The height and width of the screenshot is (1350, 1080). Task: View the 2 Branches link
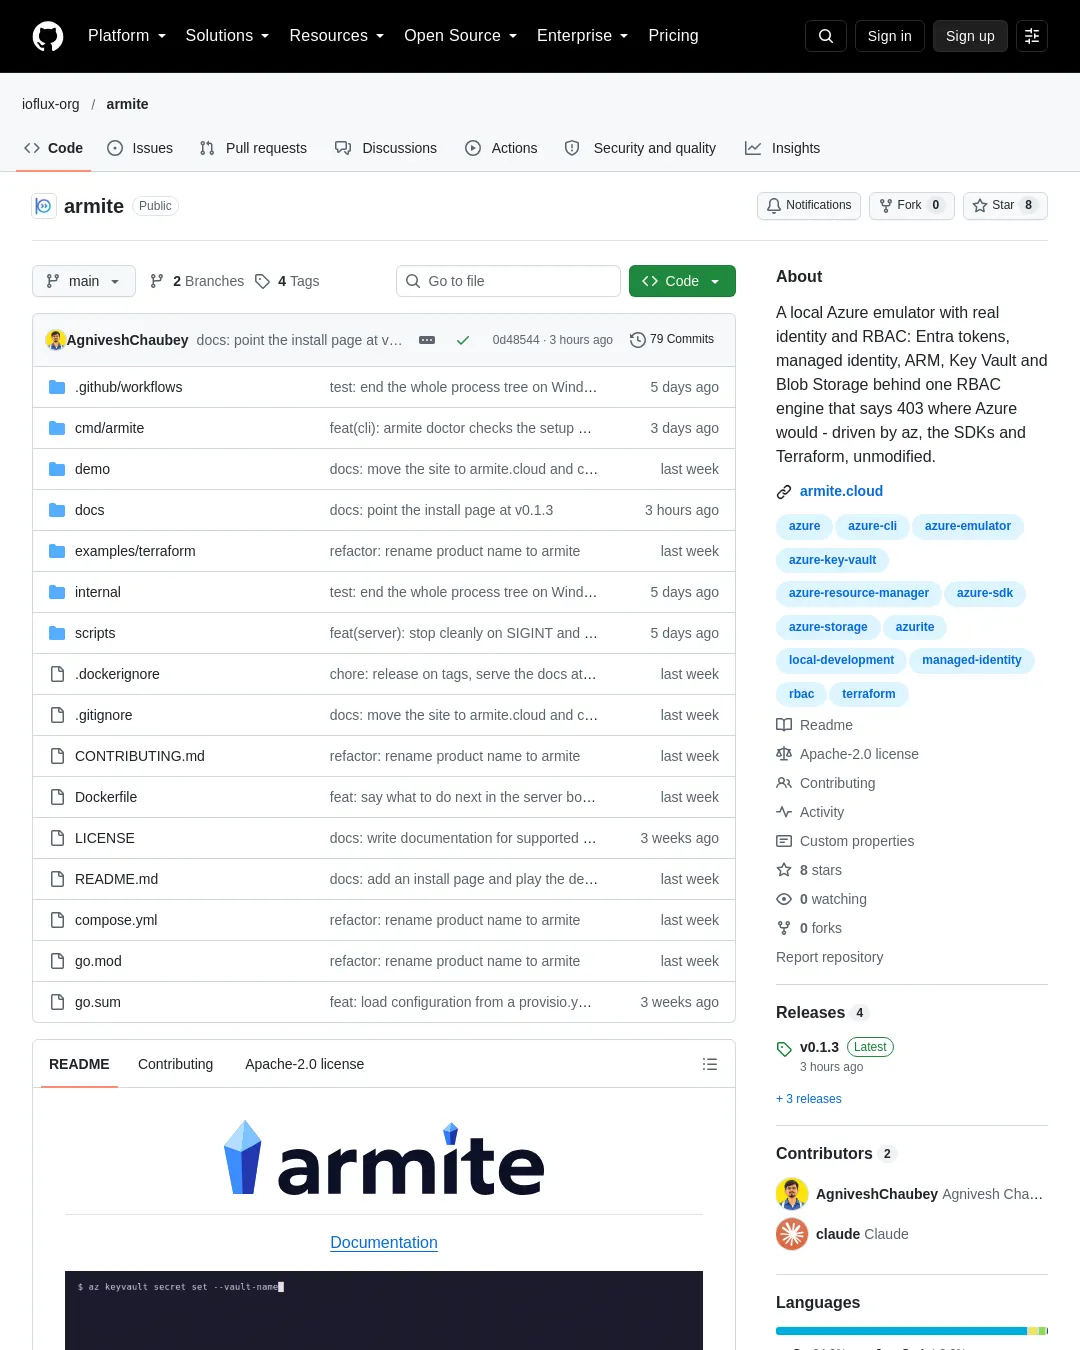(x=197, y=281)
